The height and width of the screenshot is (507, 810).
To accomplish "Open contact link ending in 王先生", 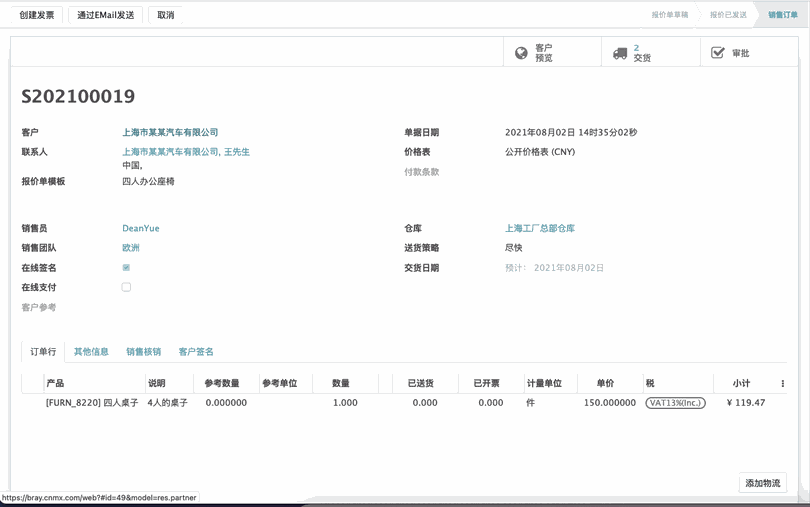I will coord(186,151).
